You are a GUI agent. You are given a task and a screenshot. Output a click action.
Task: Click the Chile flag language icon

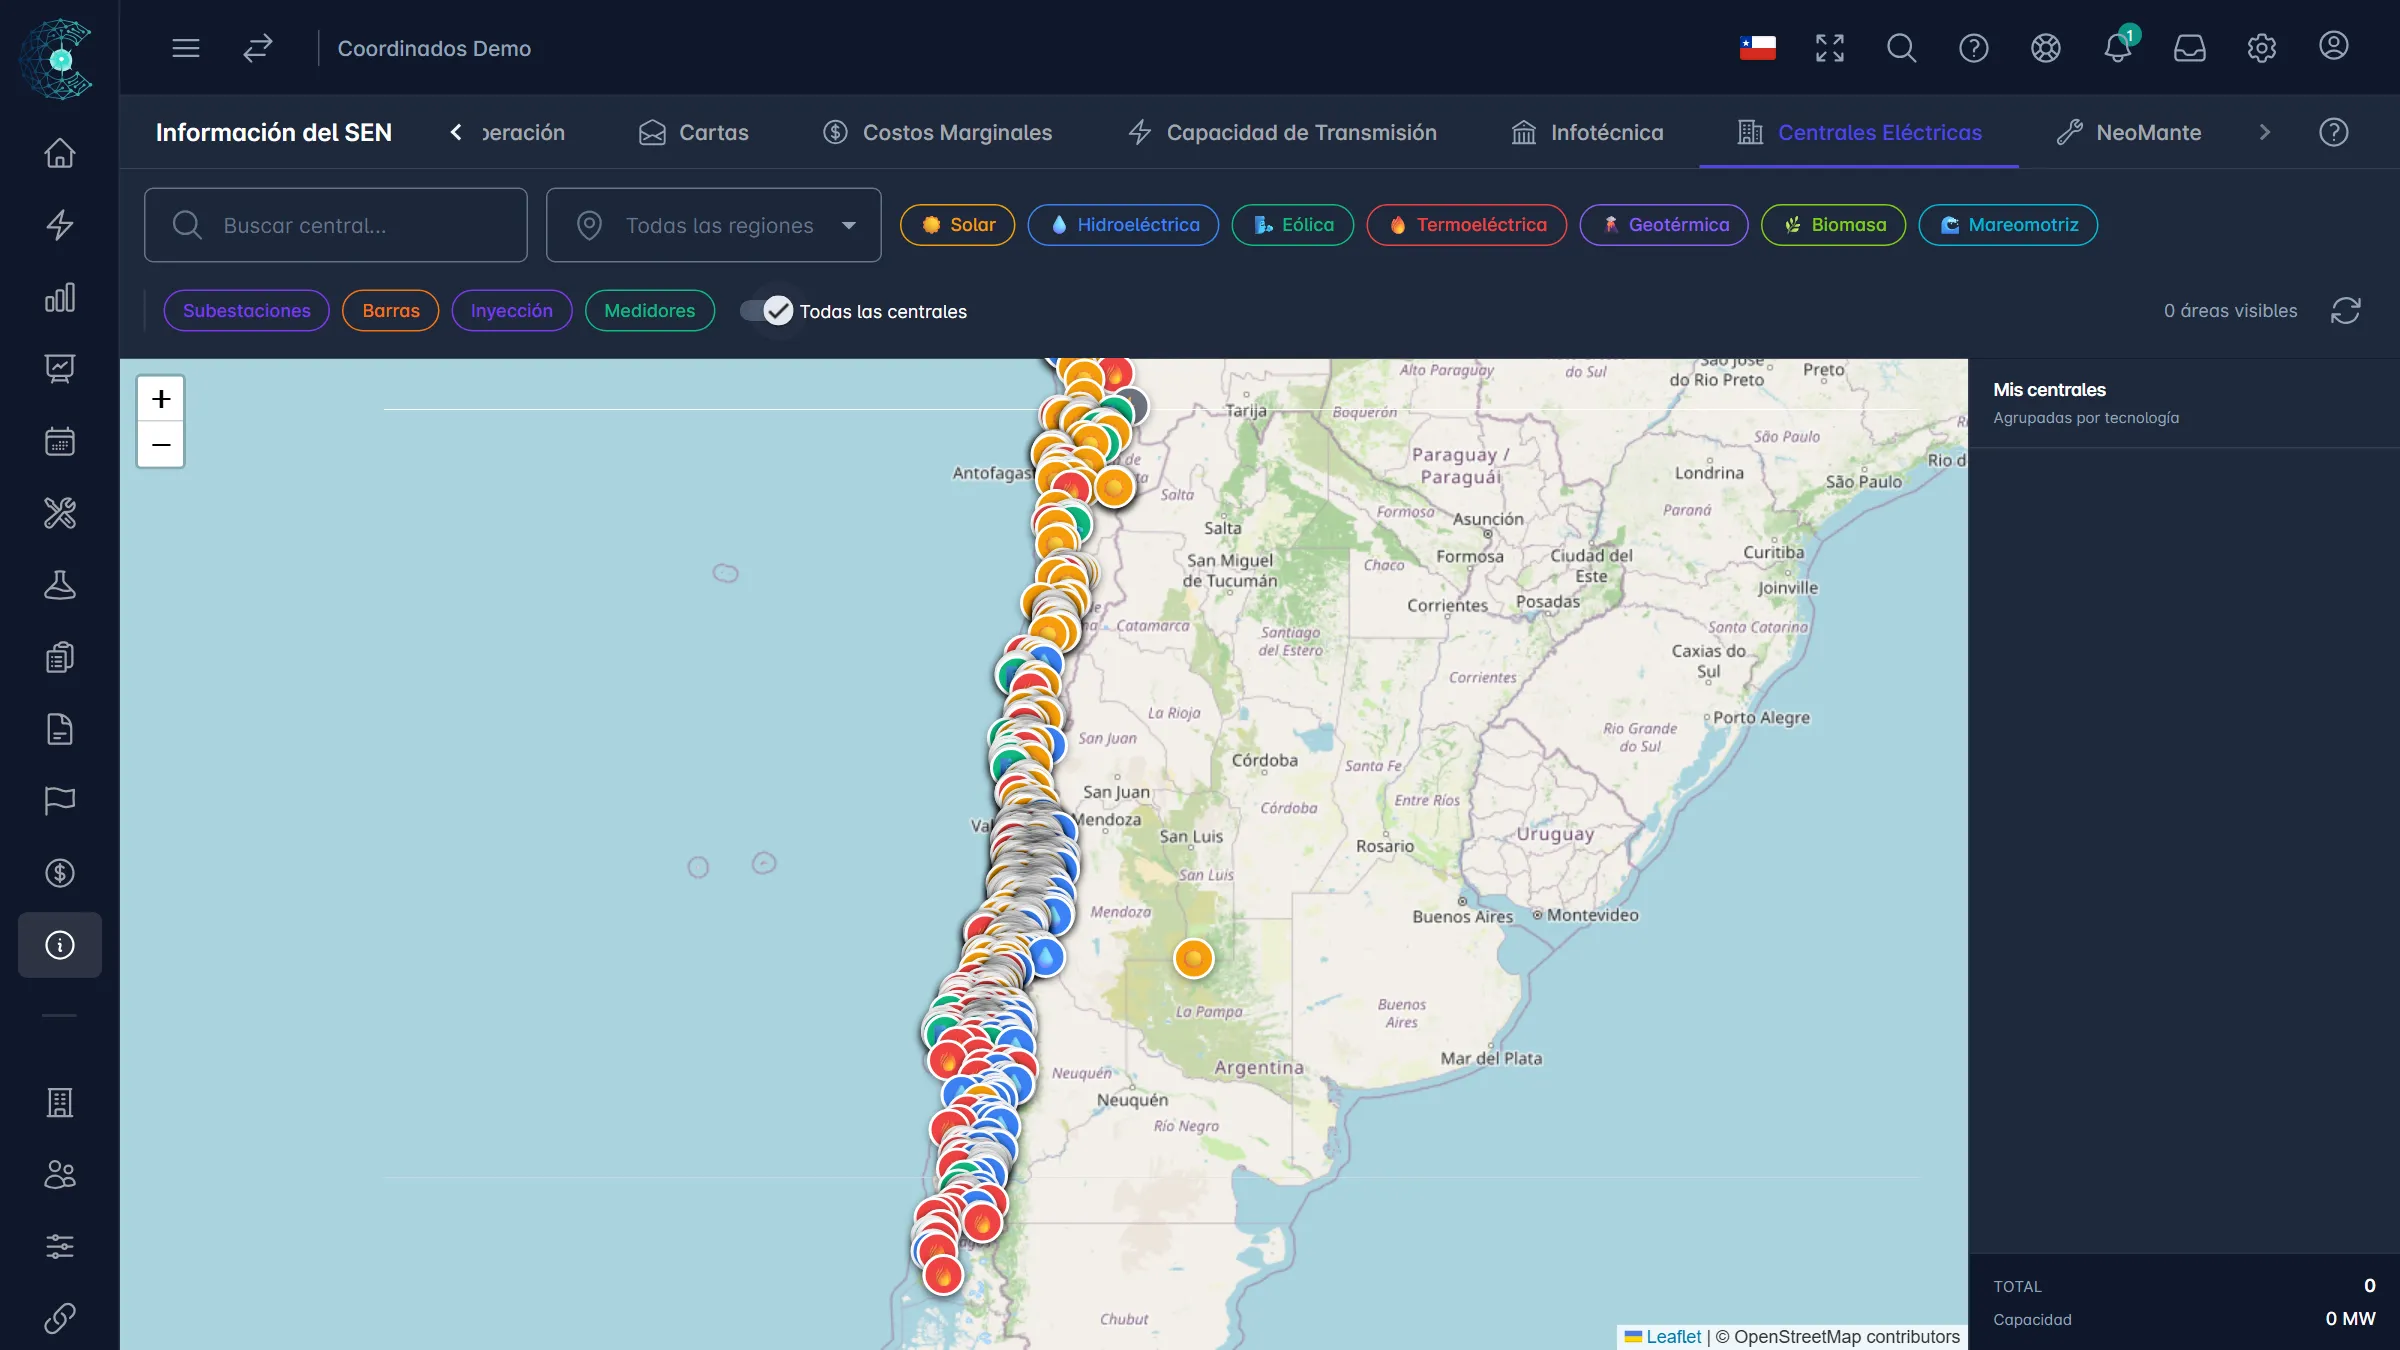click(x=1757, y=48)
